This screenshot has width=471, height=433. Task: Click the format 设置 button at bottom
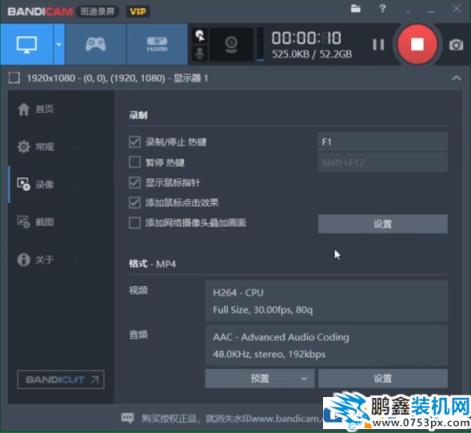pos(383,379)
